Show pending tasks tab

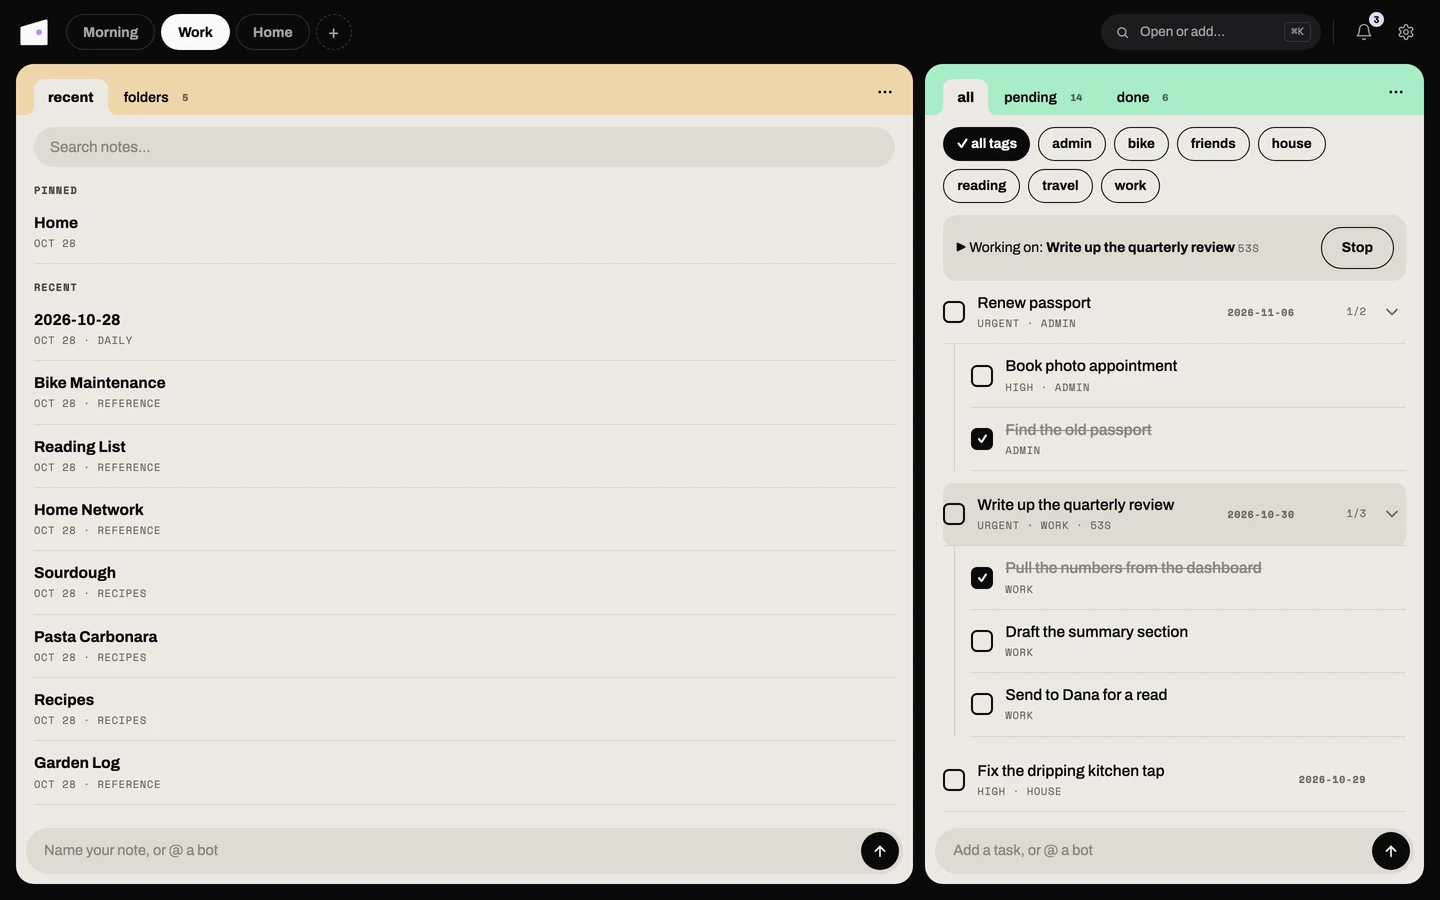point(1043,97)
